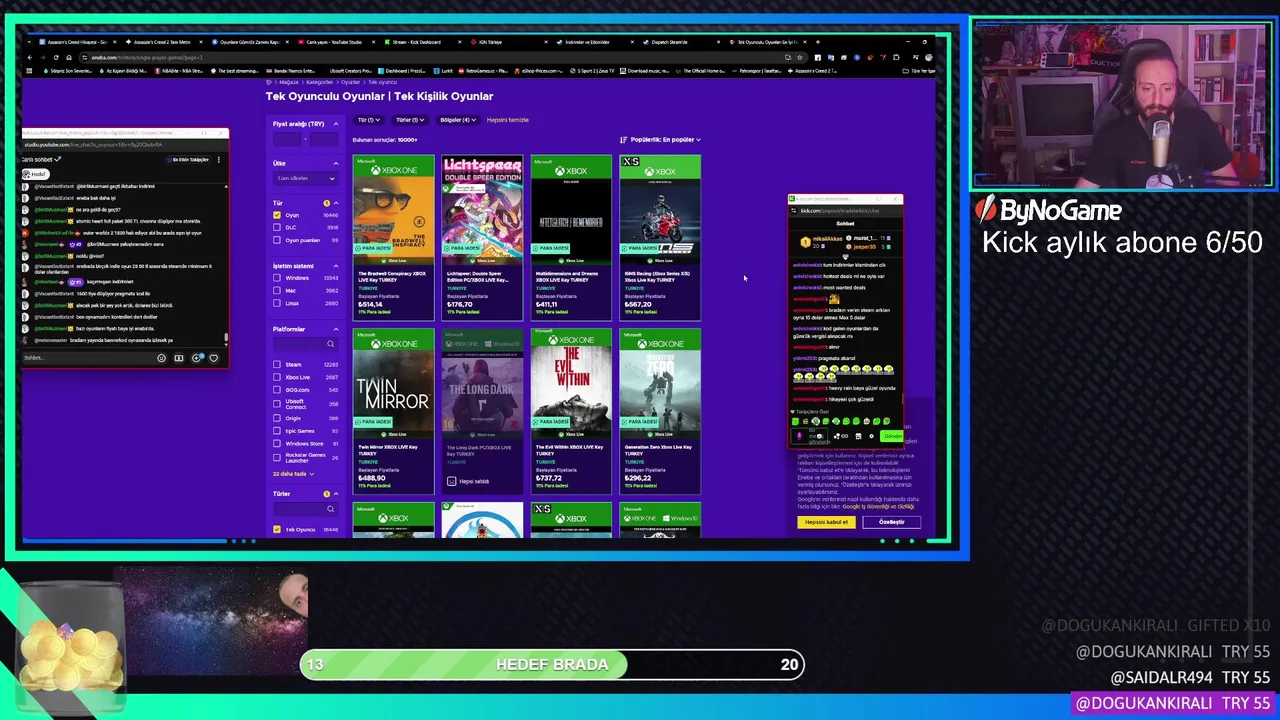Click Hepsini kabul et cookie button

click(827, 522)
